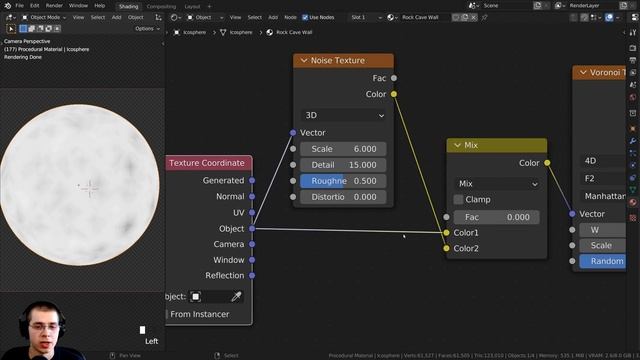Click Noise Texture Distortion value field
This screenshot has width=640, height=360.
[x=343, y=197]
